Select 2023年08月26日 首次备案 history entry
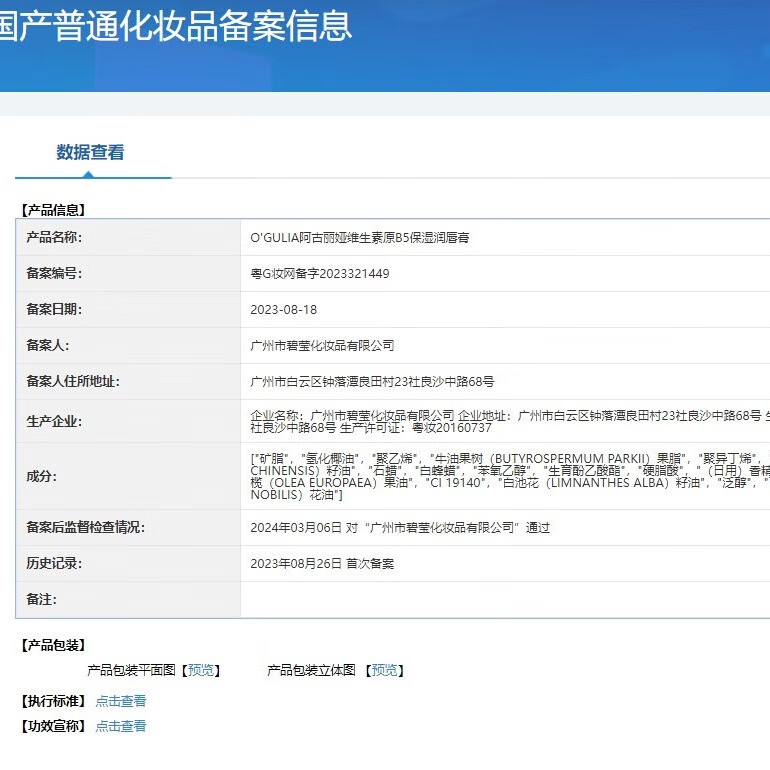The image size is (770, 770). tap(322, 564)
